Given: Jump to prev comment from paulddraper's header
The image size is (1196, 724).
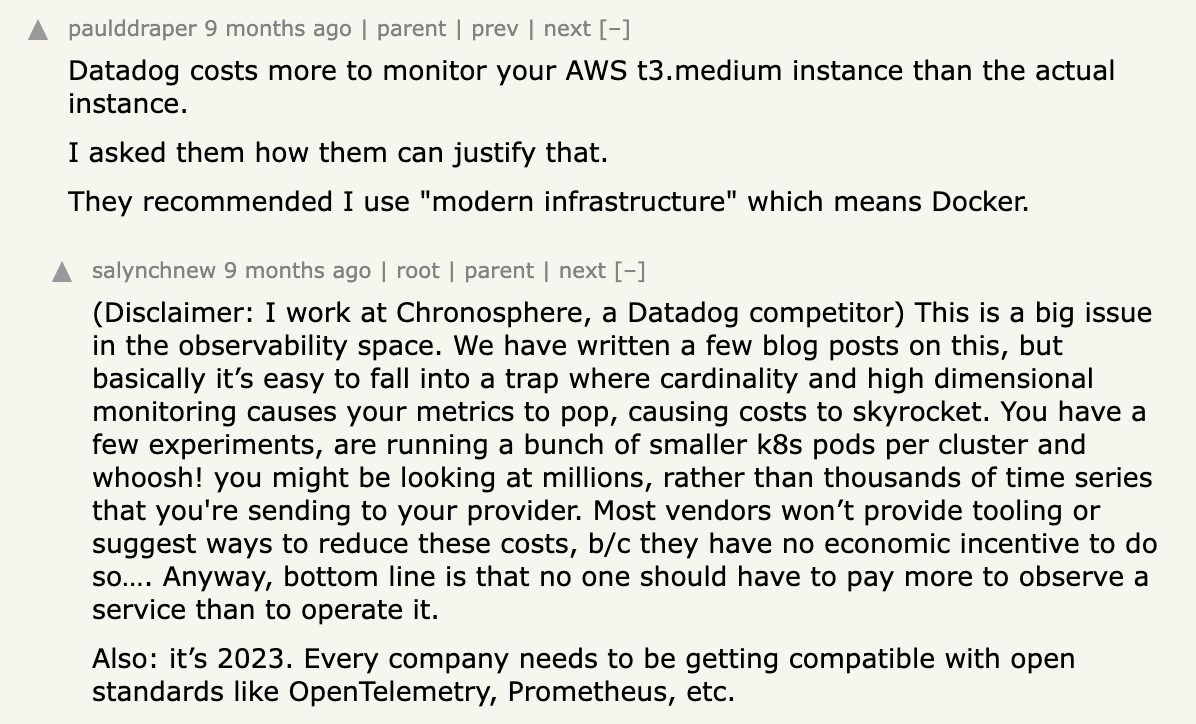Looking at the screenshot, I should (494, 29).
